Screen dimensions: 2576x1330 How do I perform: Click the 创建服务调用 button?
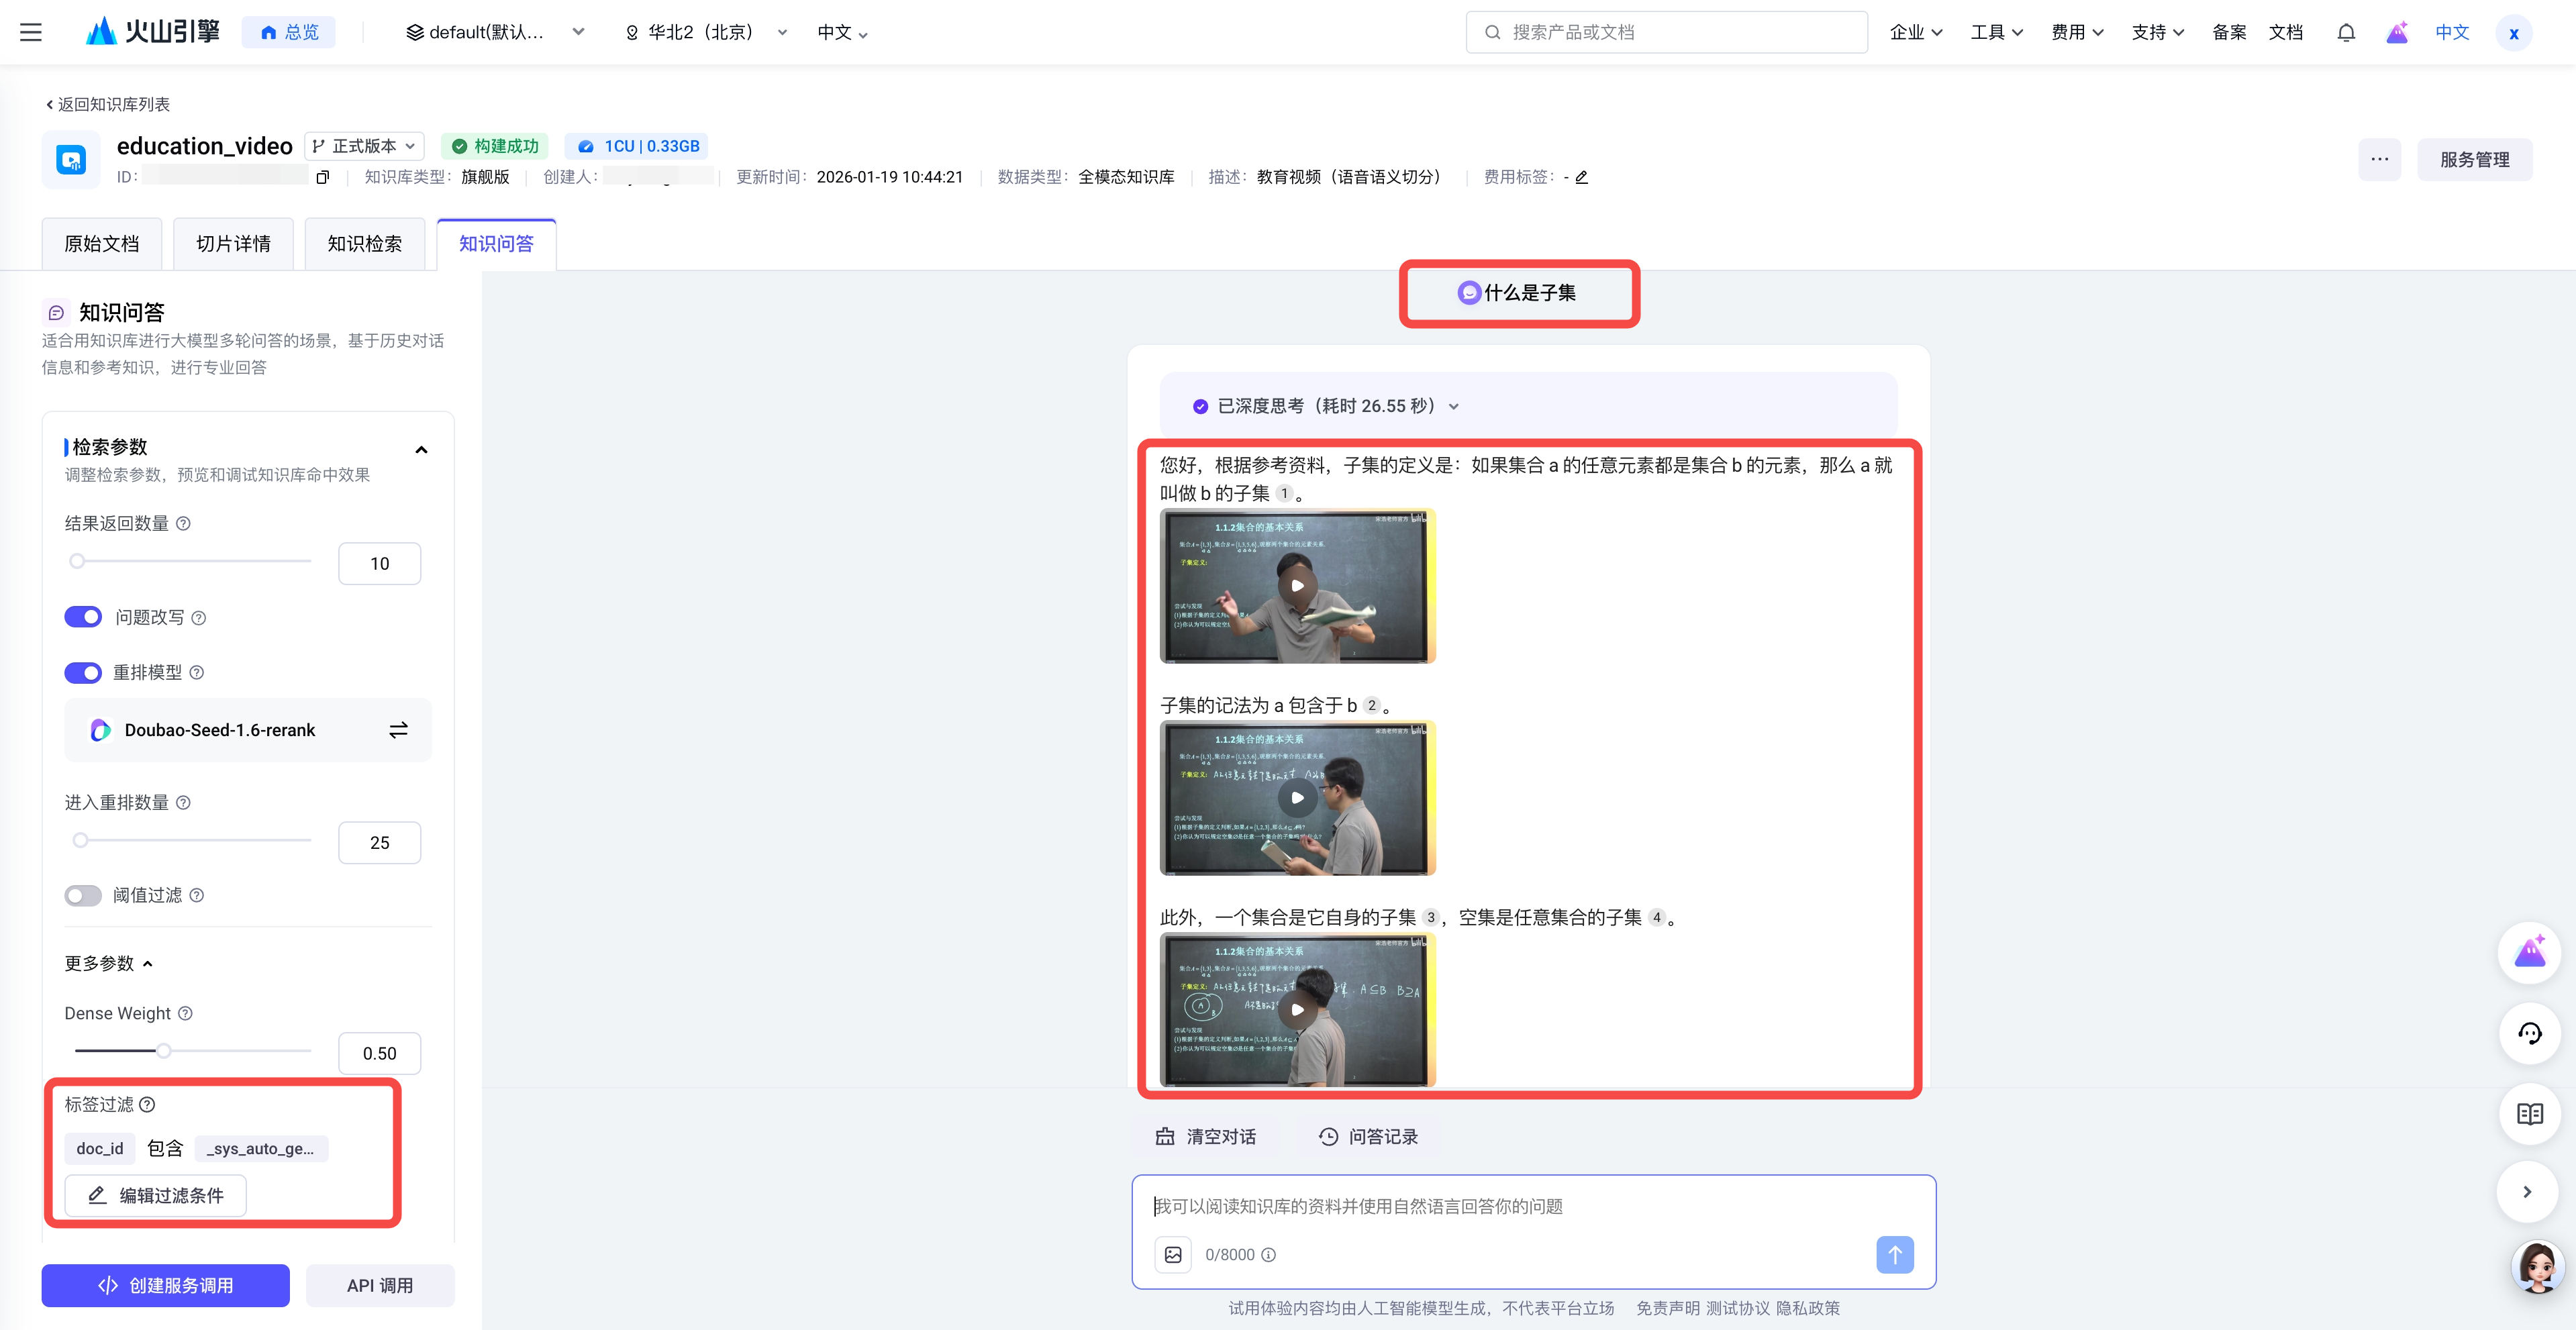165,1285
